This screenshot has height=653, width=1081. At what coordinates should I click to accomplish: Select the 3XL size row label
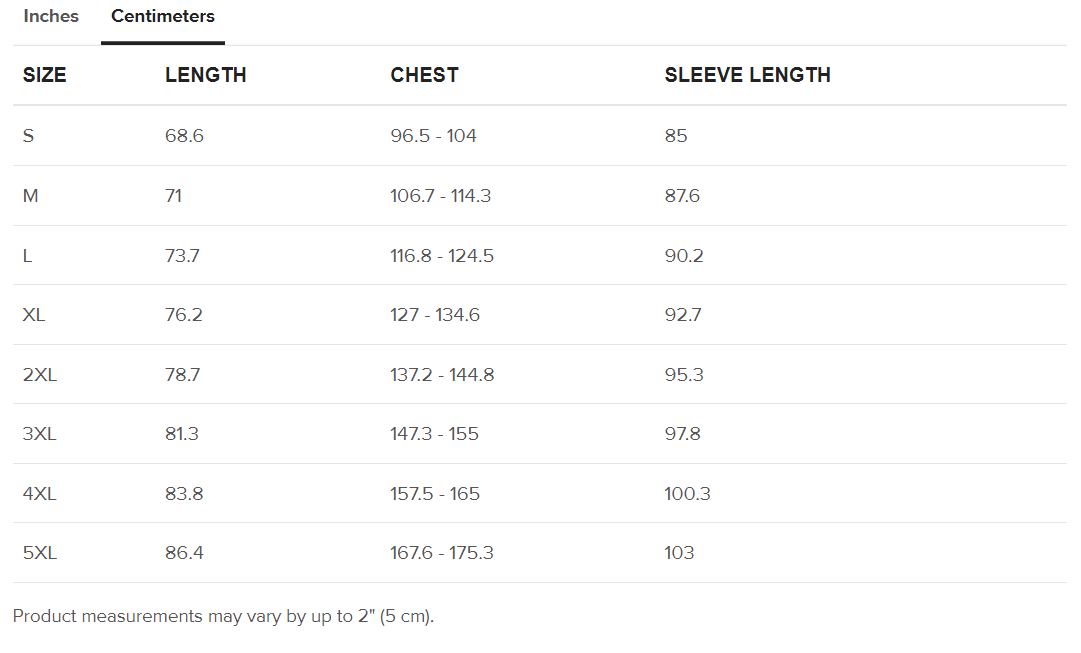(x=39, y=434)
